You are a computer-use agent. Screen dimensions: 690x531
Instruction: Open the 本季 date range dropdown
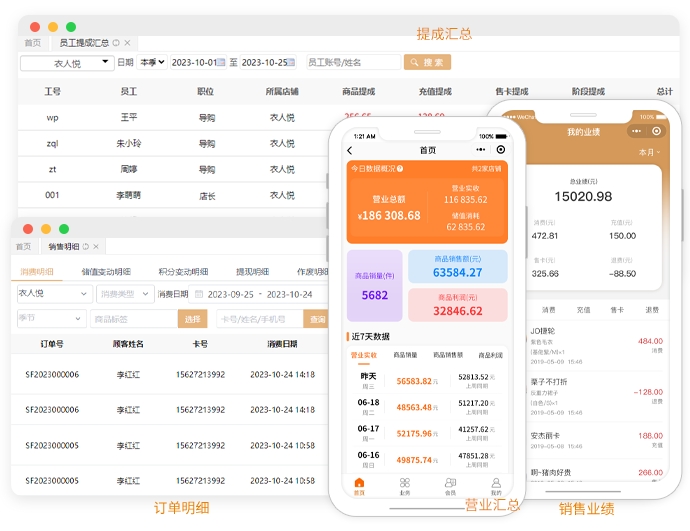pyautogui.click(x=152, y=62)
